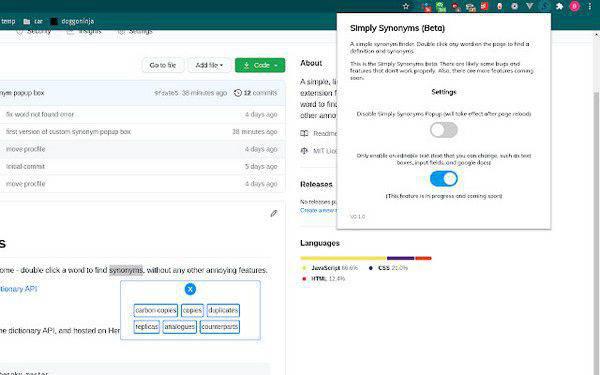Click the clock icon beside 12 commits
Viewport: 600px width, 375px height.
coord(238,93)
